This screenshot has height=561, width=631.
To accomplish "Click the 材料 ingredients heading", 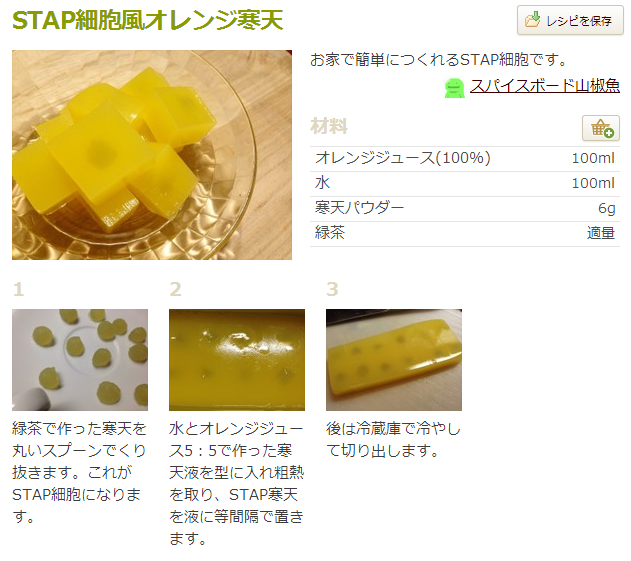I will [329, 126].
